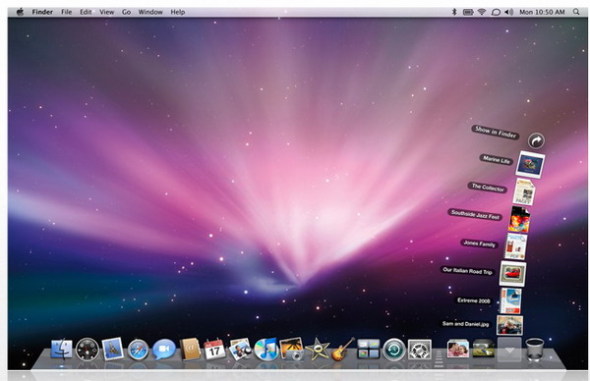Open System Preferences gear icon
Screen dimensions: 590x381
(x=420, y=349)
